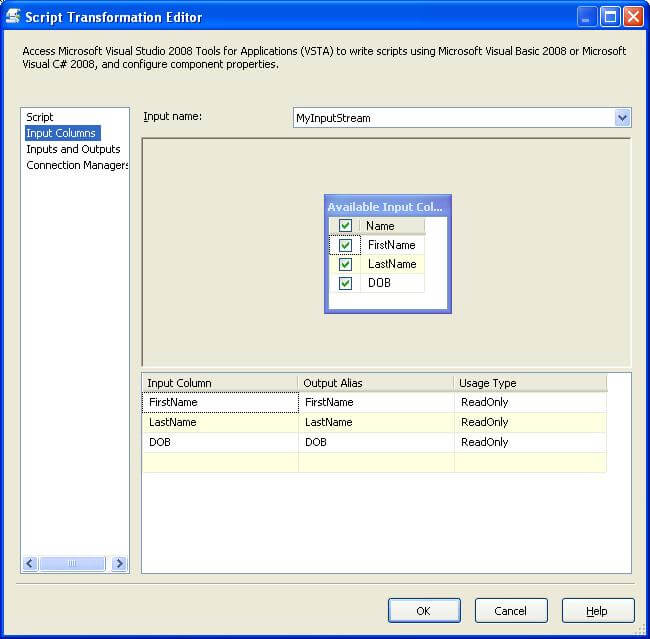This screenshot has height=639, width=650.
Task: Toggle the Name select-all checkbox
Action: [x=345, y=226]
